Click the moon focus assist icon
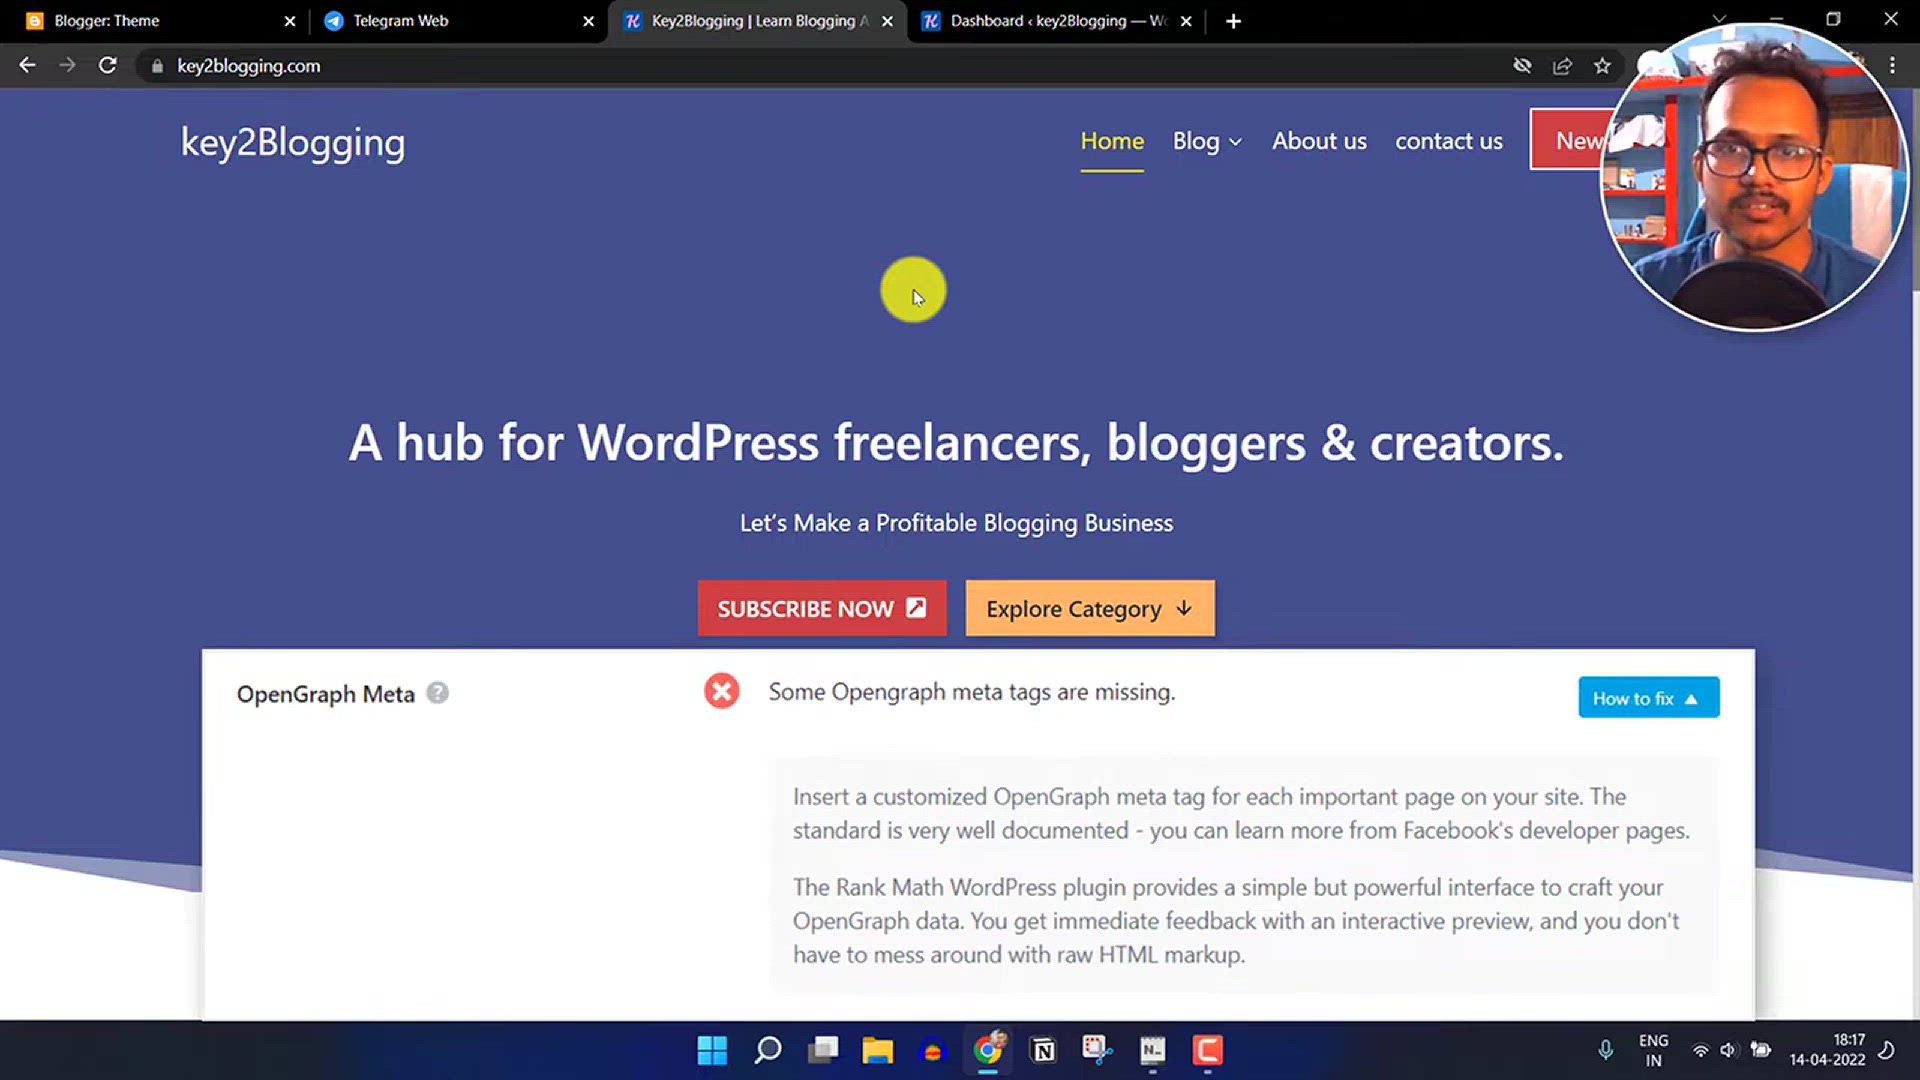 tap(1886, 1050)
